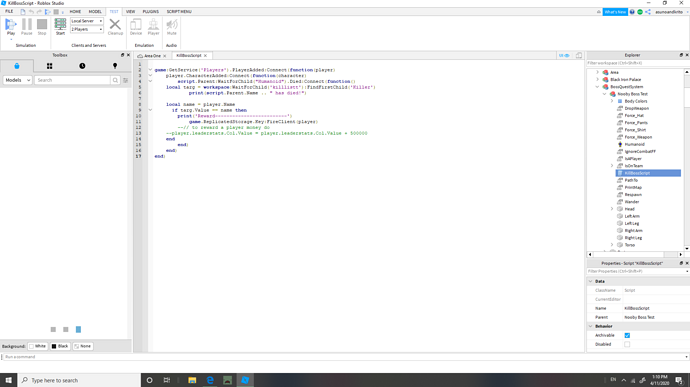The height and width of the screenshot is (387, 690).
Task: Open the 2 Players dropdown
Action: 87,29
